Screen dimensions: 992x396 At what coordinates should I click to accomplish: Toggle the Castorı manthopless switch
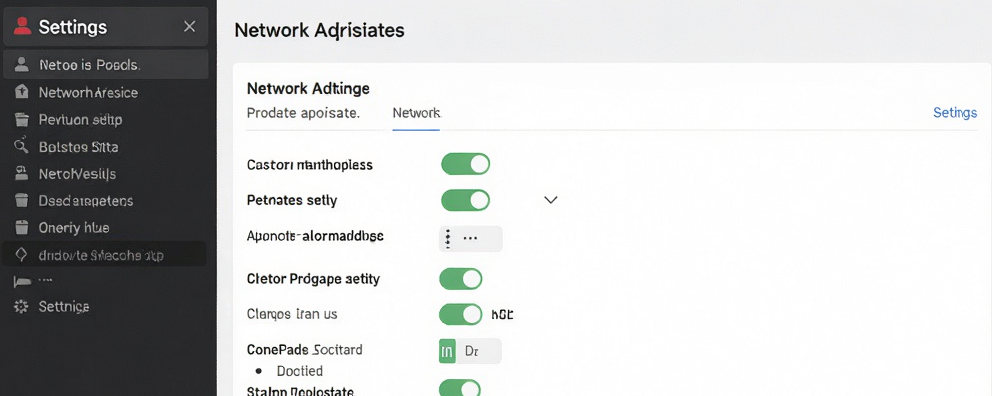click(x=466, y=164)
